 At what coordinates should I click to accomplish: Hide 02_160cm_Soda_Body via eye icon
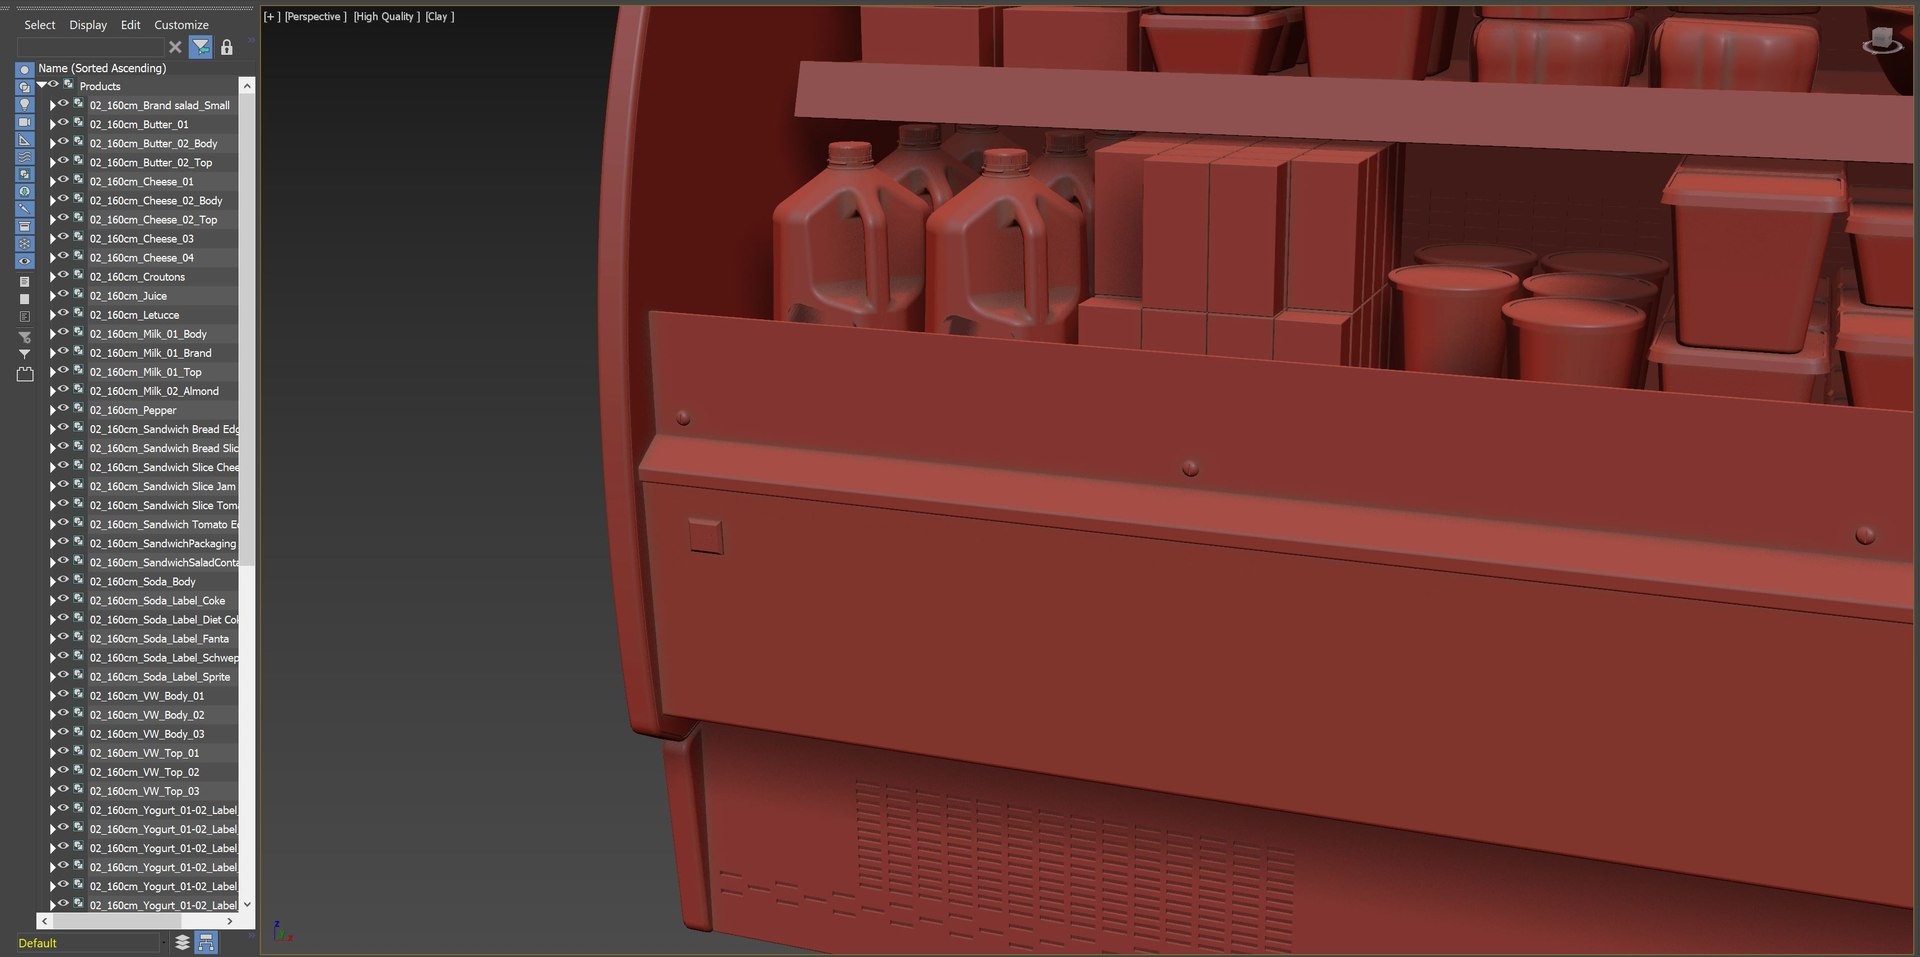(64, 580)
